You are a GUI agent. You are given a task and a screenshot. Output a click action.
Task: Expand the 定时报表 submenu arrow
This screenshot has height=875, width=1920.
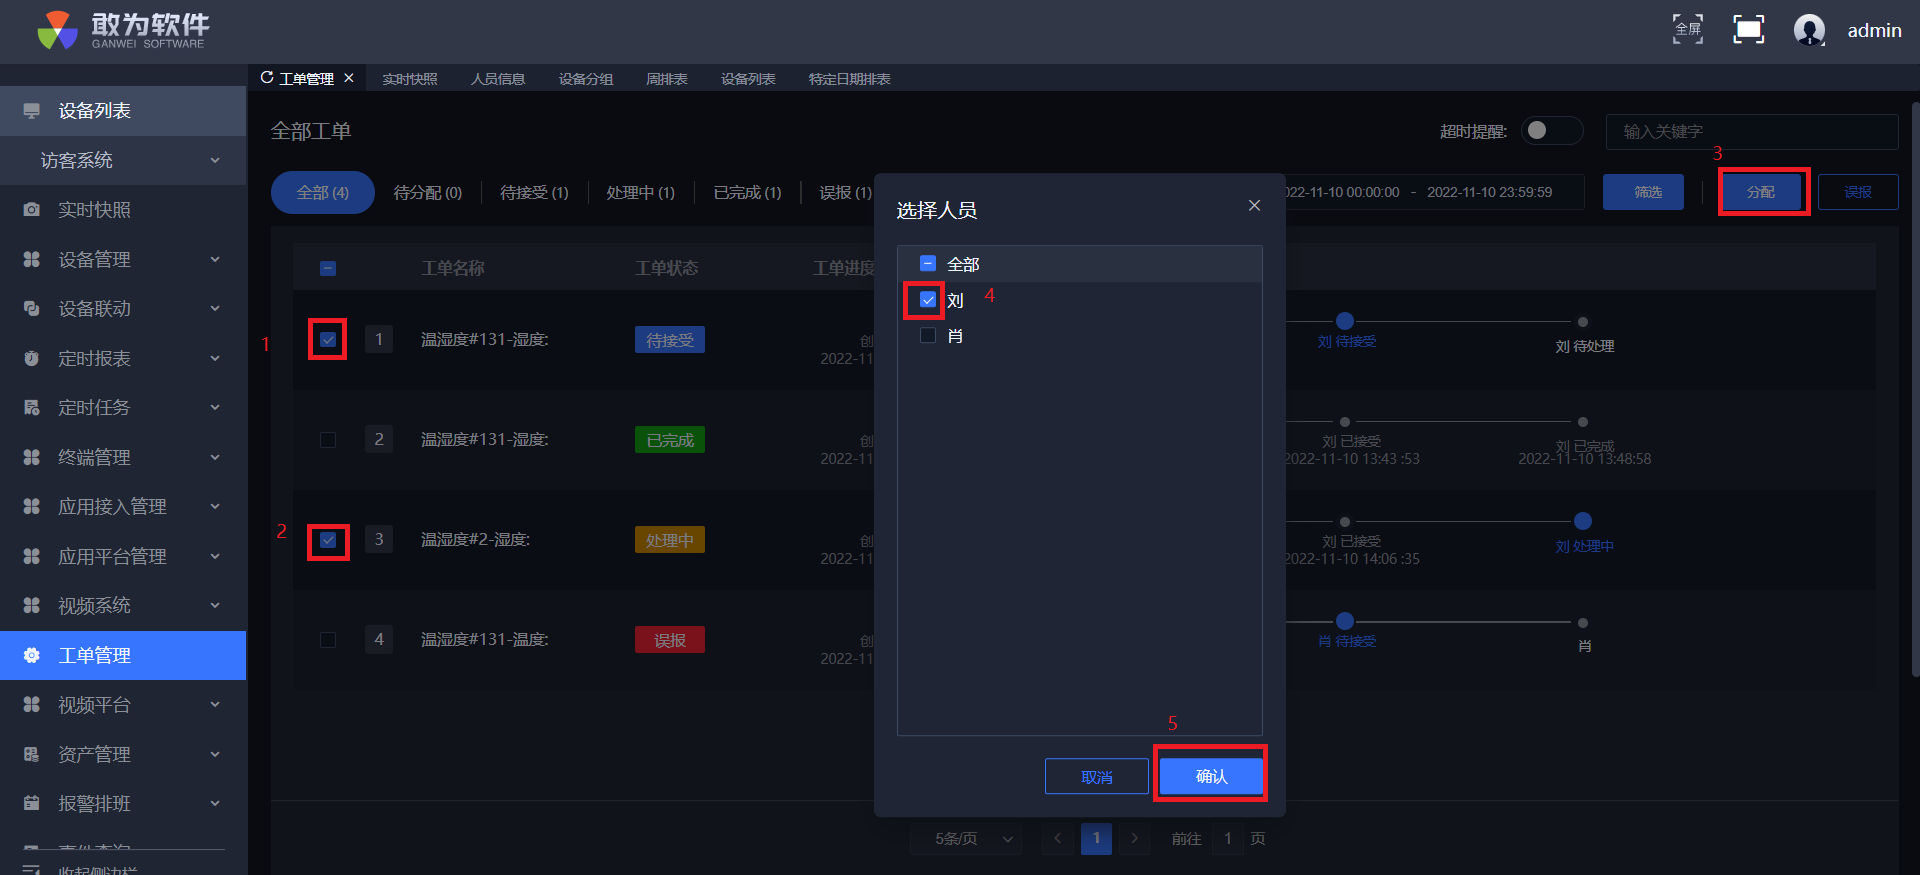(215, 358)
